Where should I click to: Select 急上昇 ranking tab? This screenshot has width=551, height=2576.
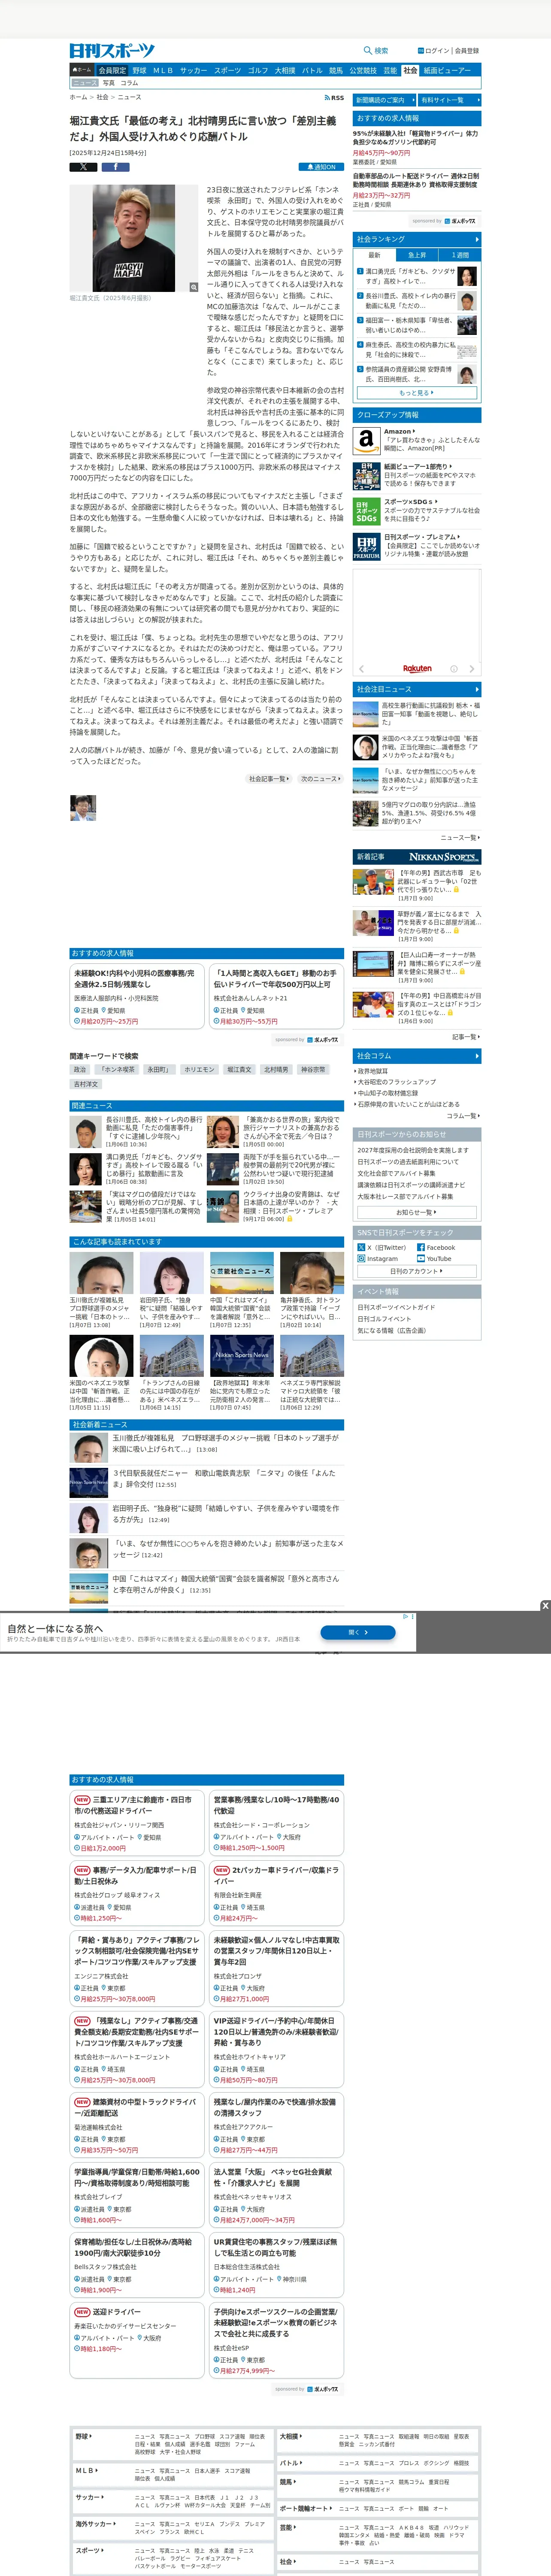417,255
